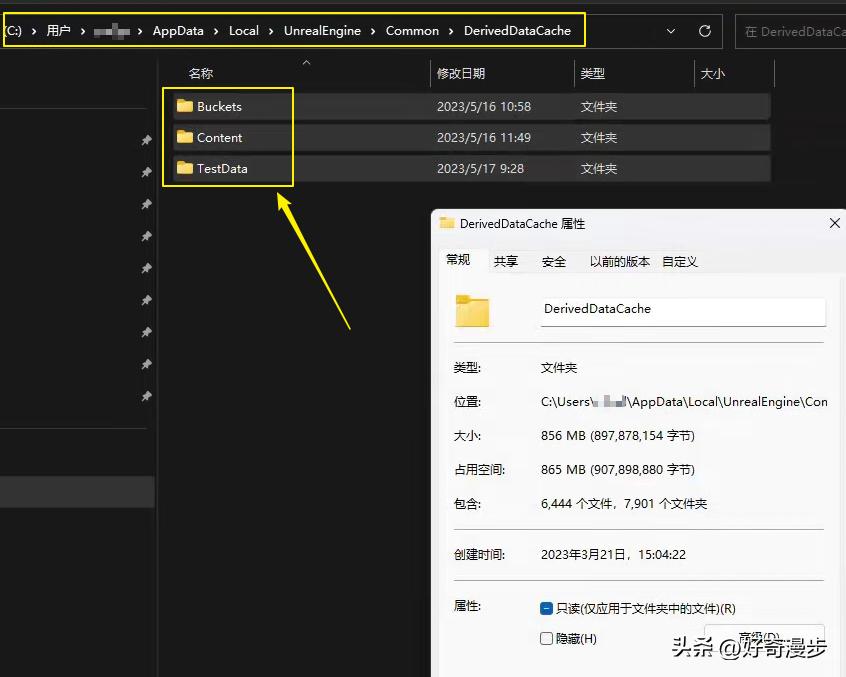Switch to the 安全 tab
Screen dimensions: 846x677
[x=554, y=261]
